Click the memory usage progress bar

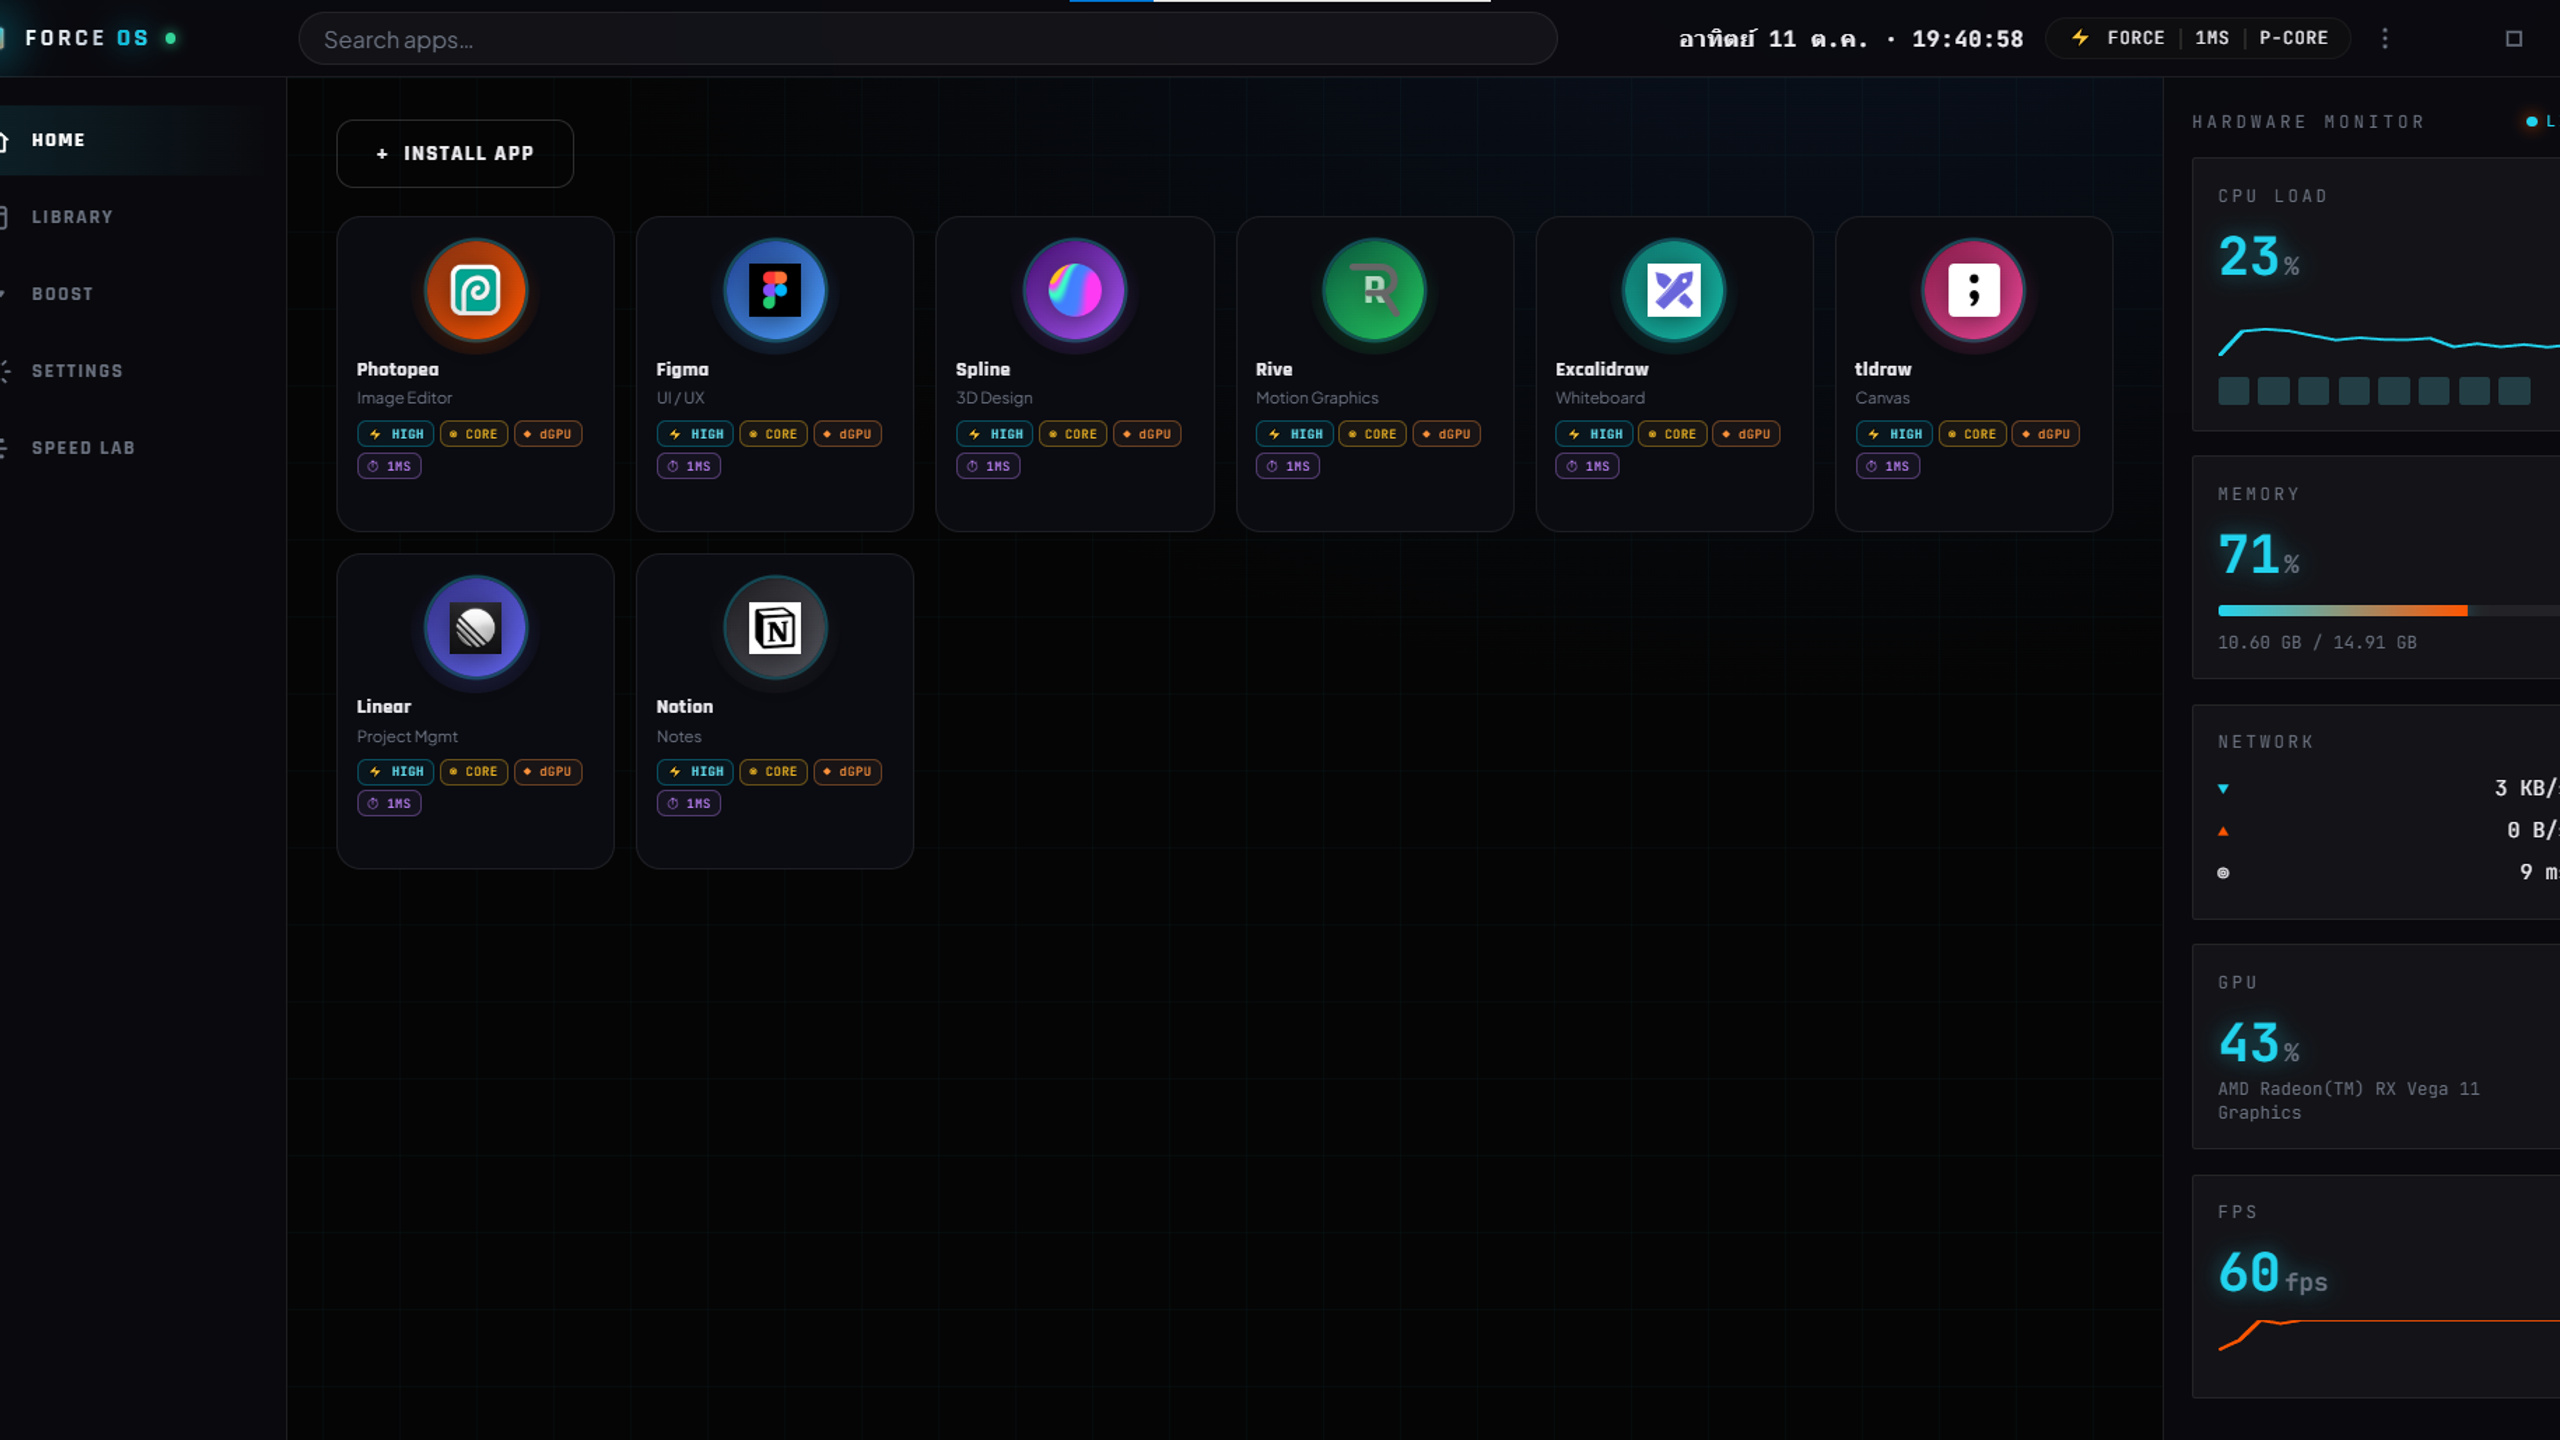tap(2389, 610)
